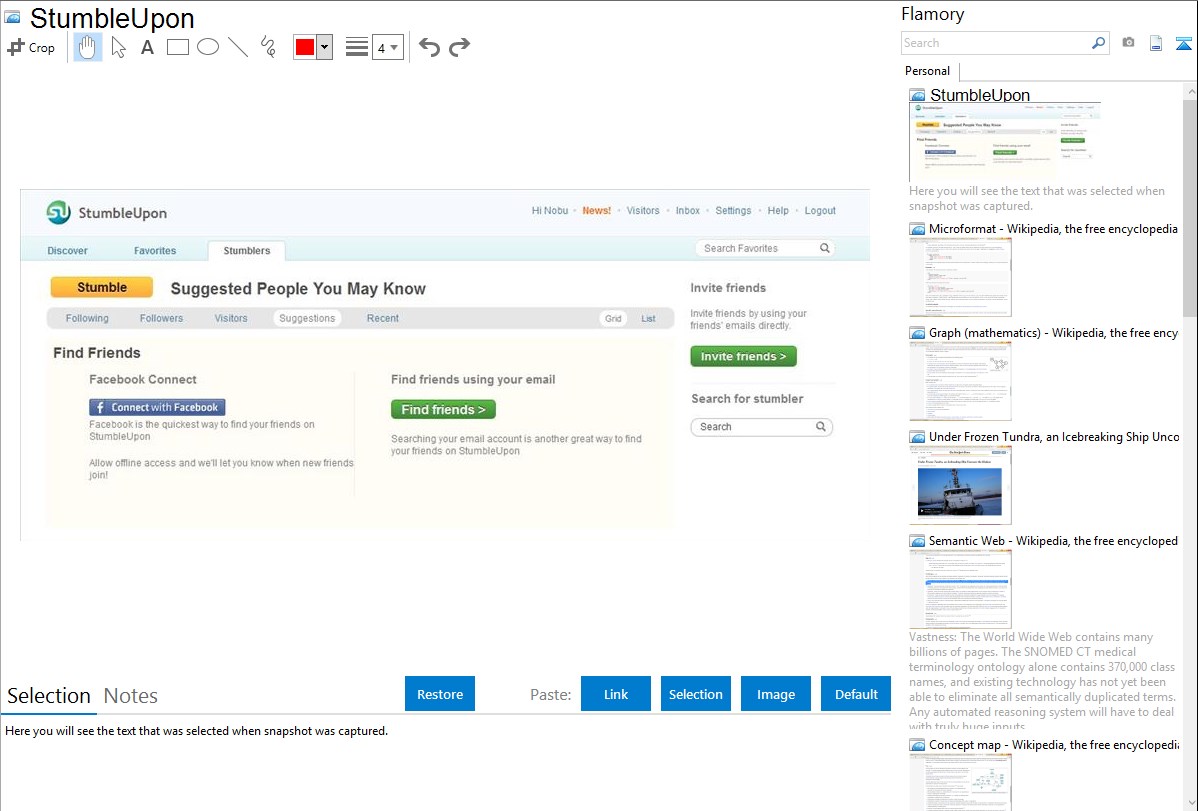Screen dimensions: 1198x811
Task: Click the Logout link in header
Action: point(821,211)
